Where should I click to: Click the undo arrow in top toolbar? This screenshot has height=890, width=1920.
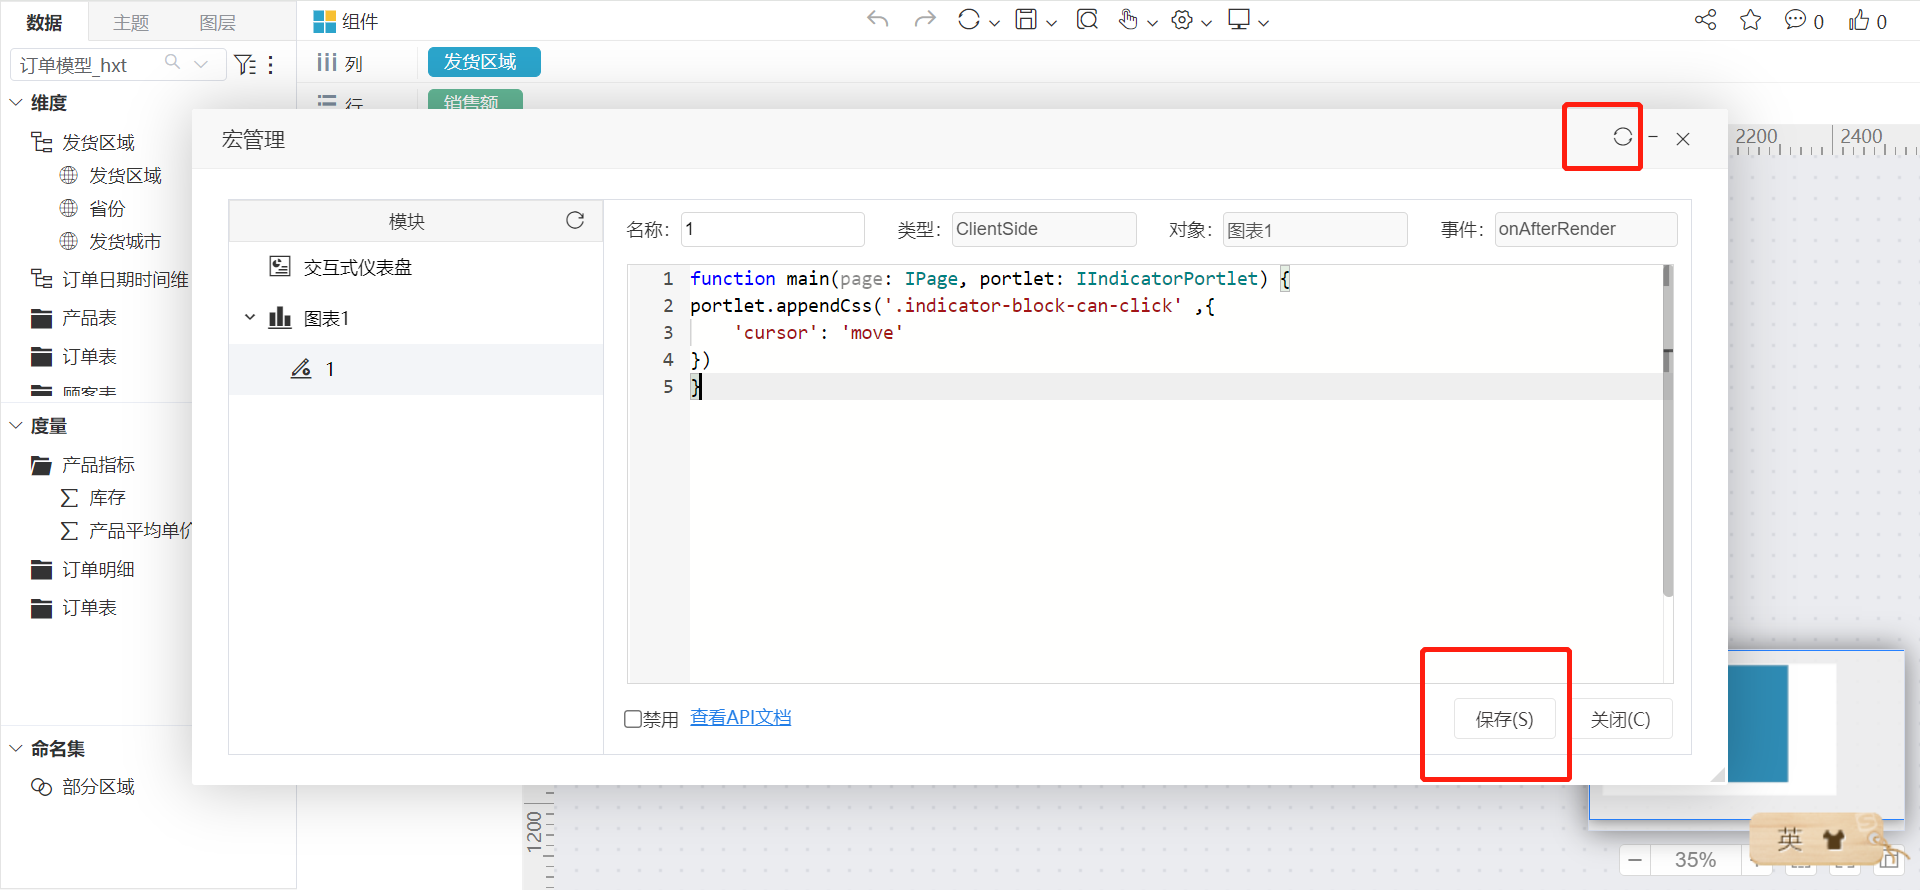[878, 20]
